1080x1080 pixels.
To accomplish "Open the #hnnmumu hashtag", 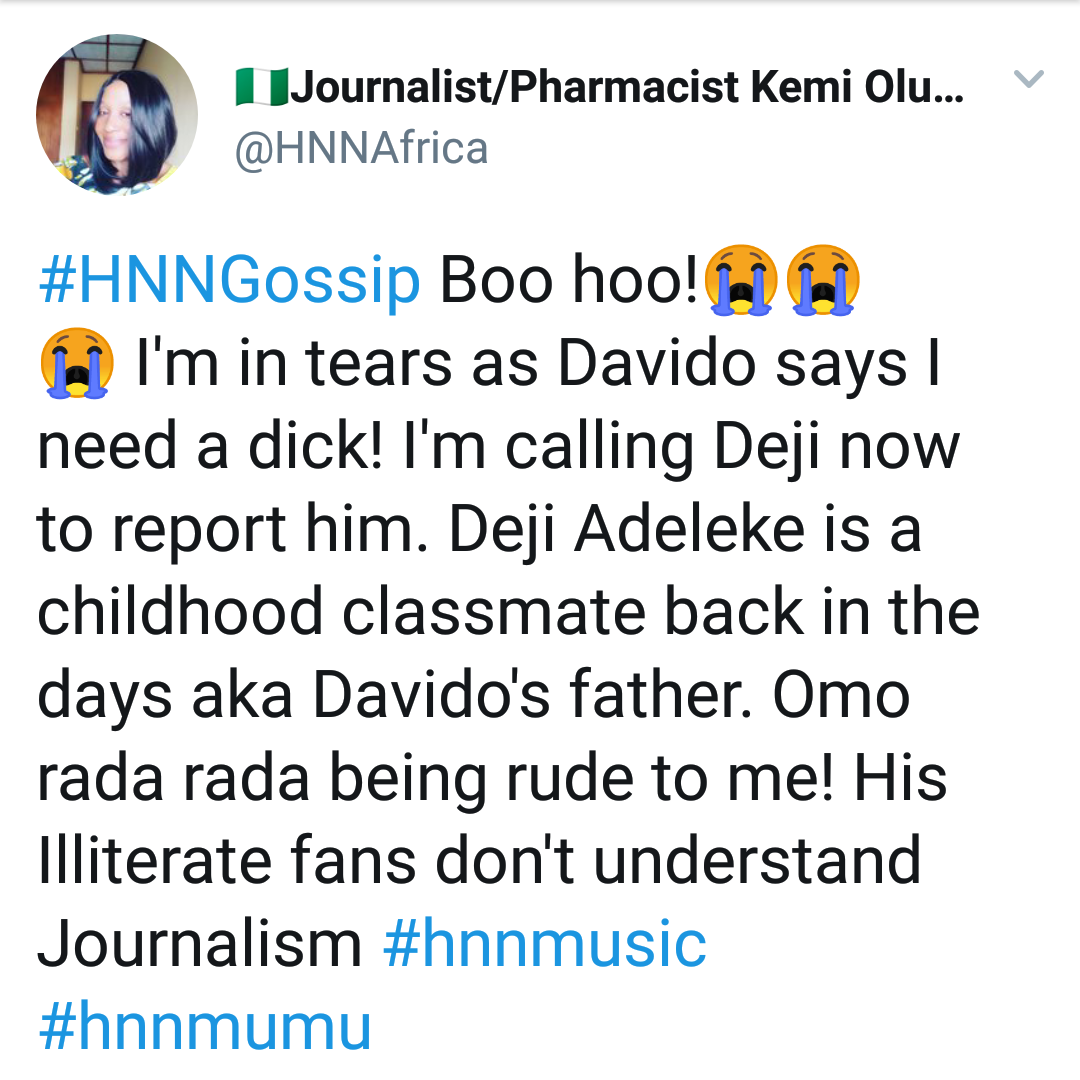I will coord(205,1025).
